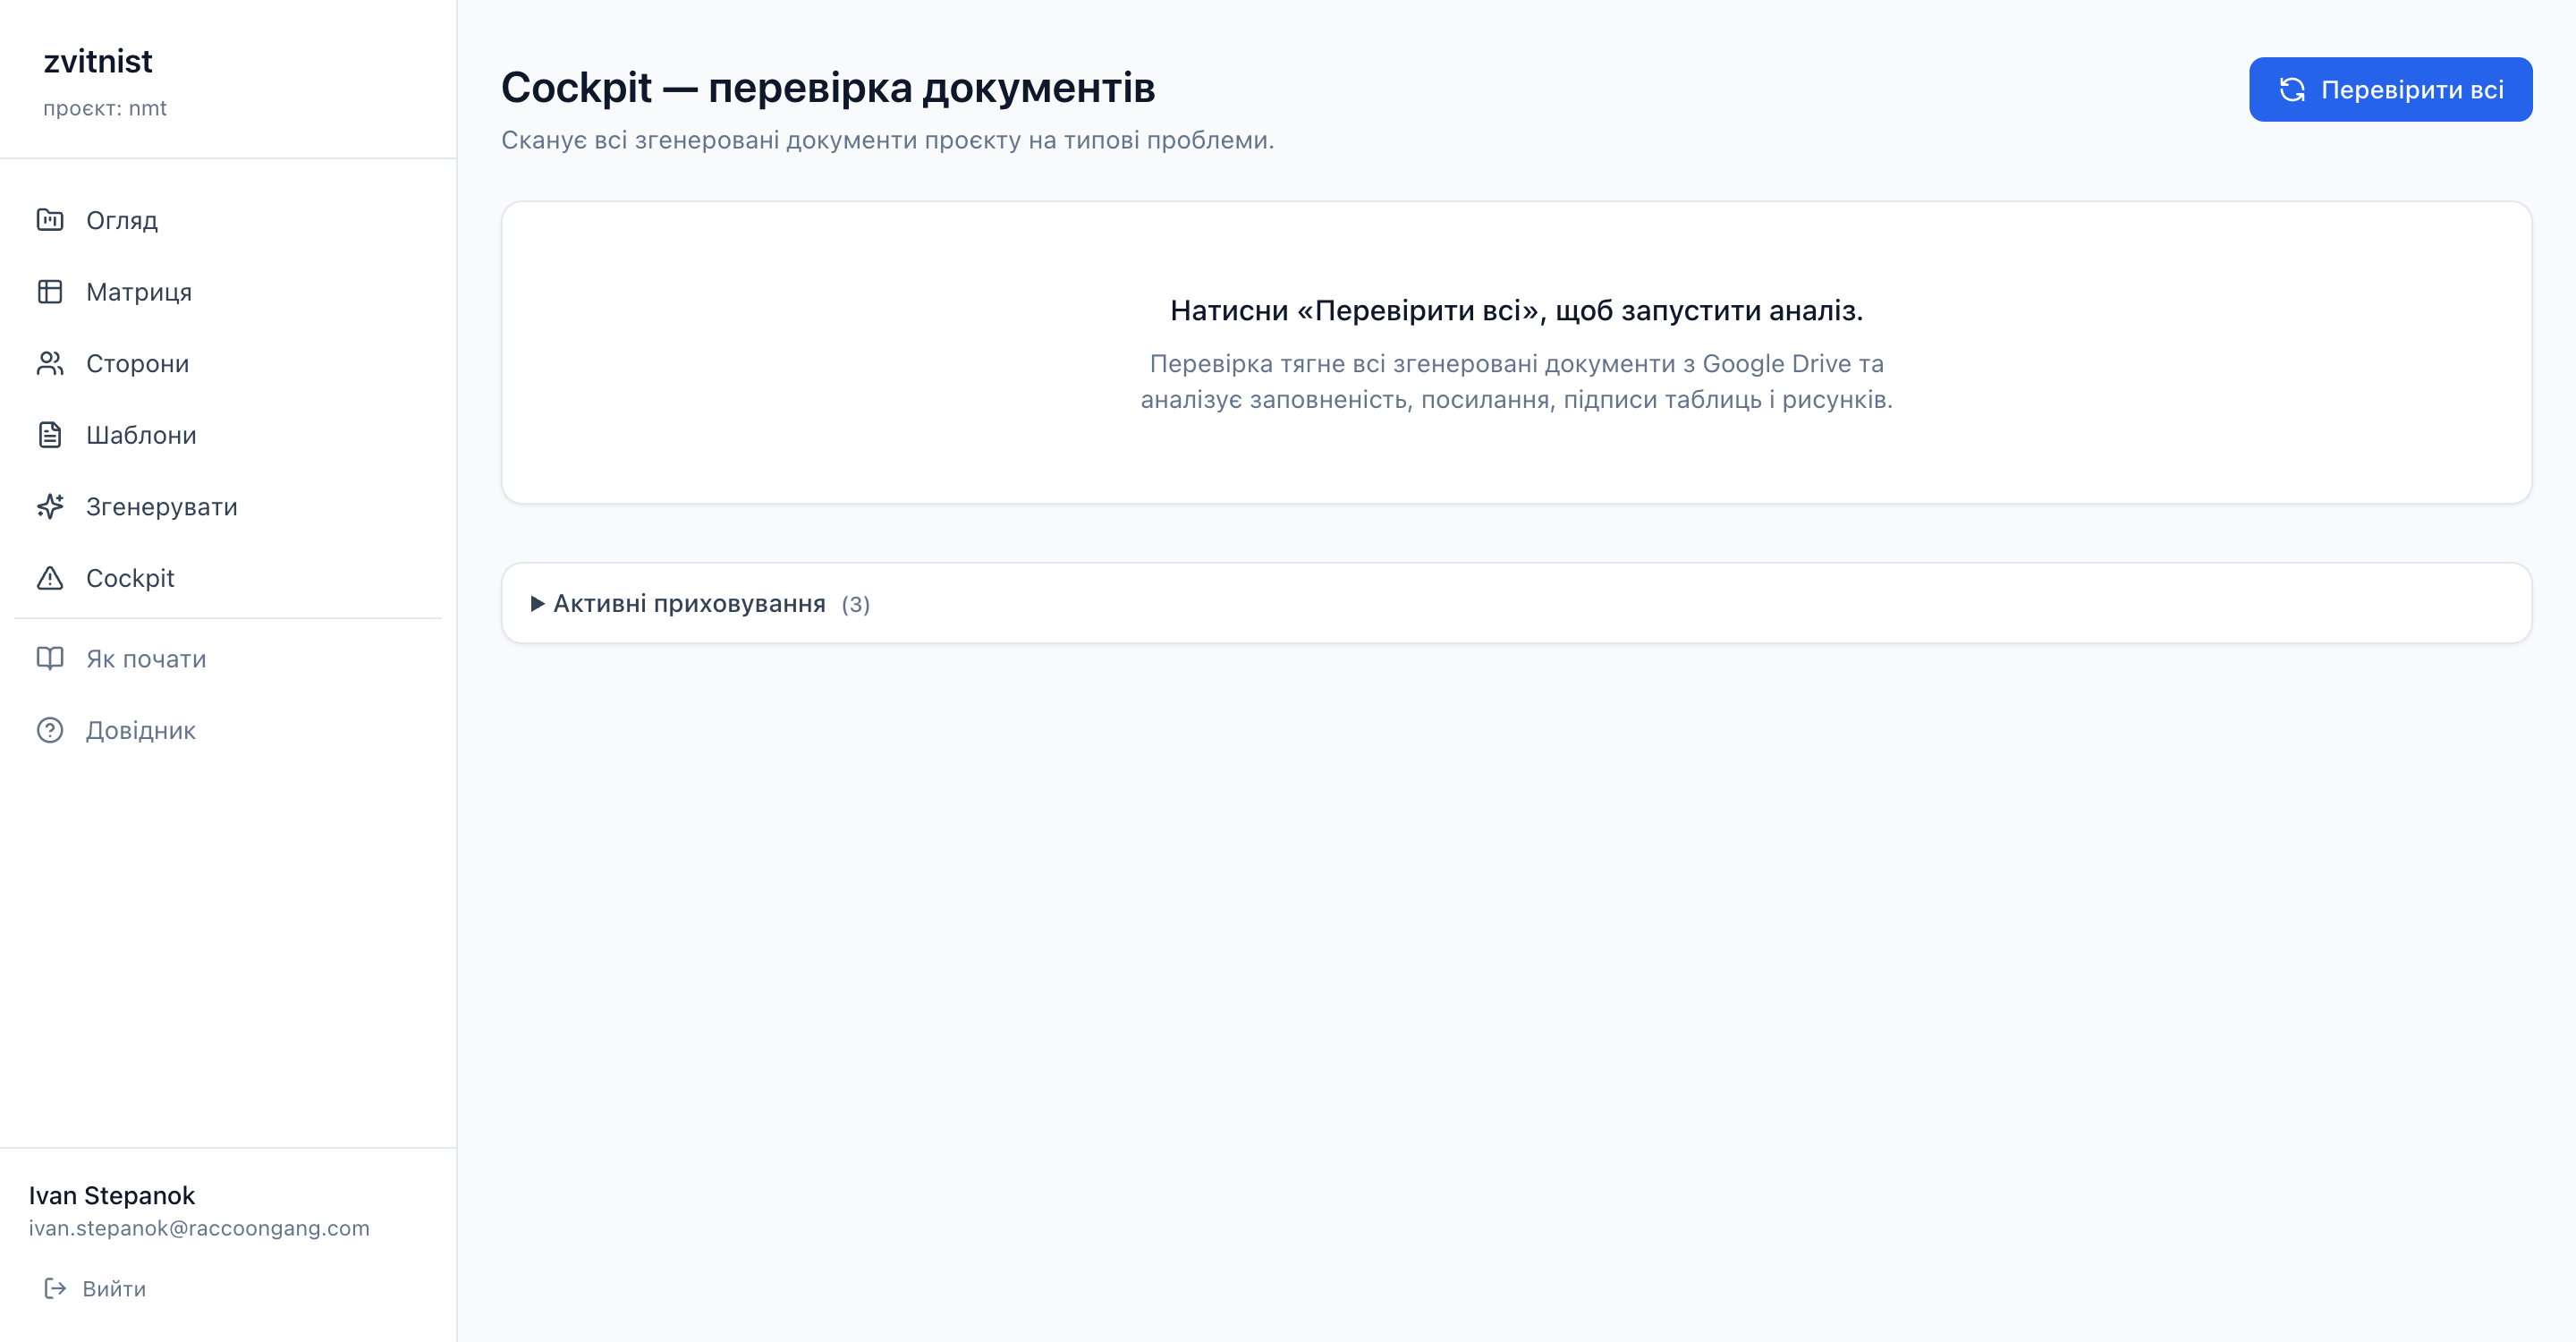Click the Натисни «Перевірити всі» prompt text
This screenshot has height=1342, width=2576.
click(x=1516, y=310)
